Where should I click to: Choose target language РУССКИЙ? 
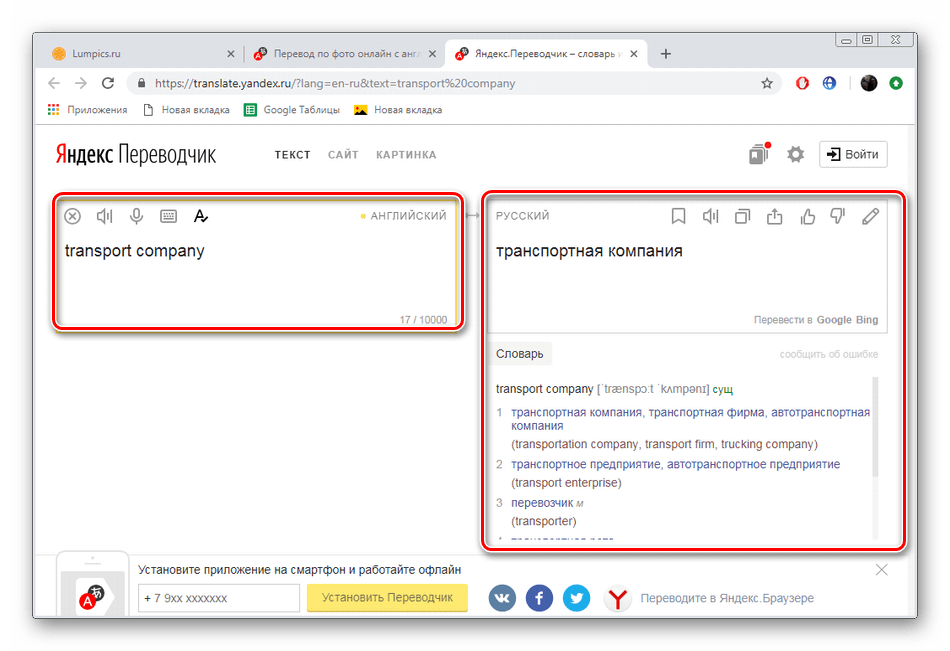(x=522, y=216)
